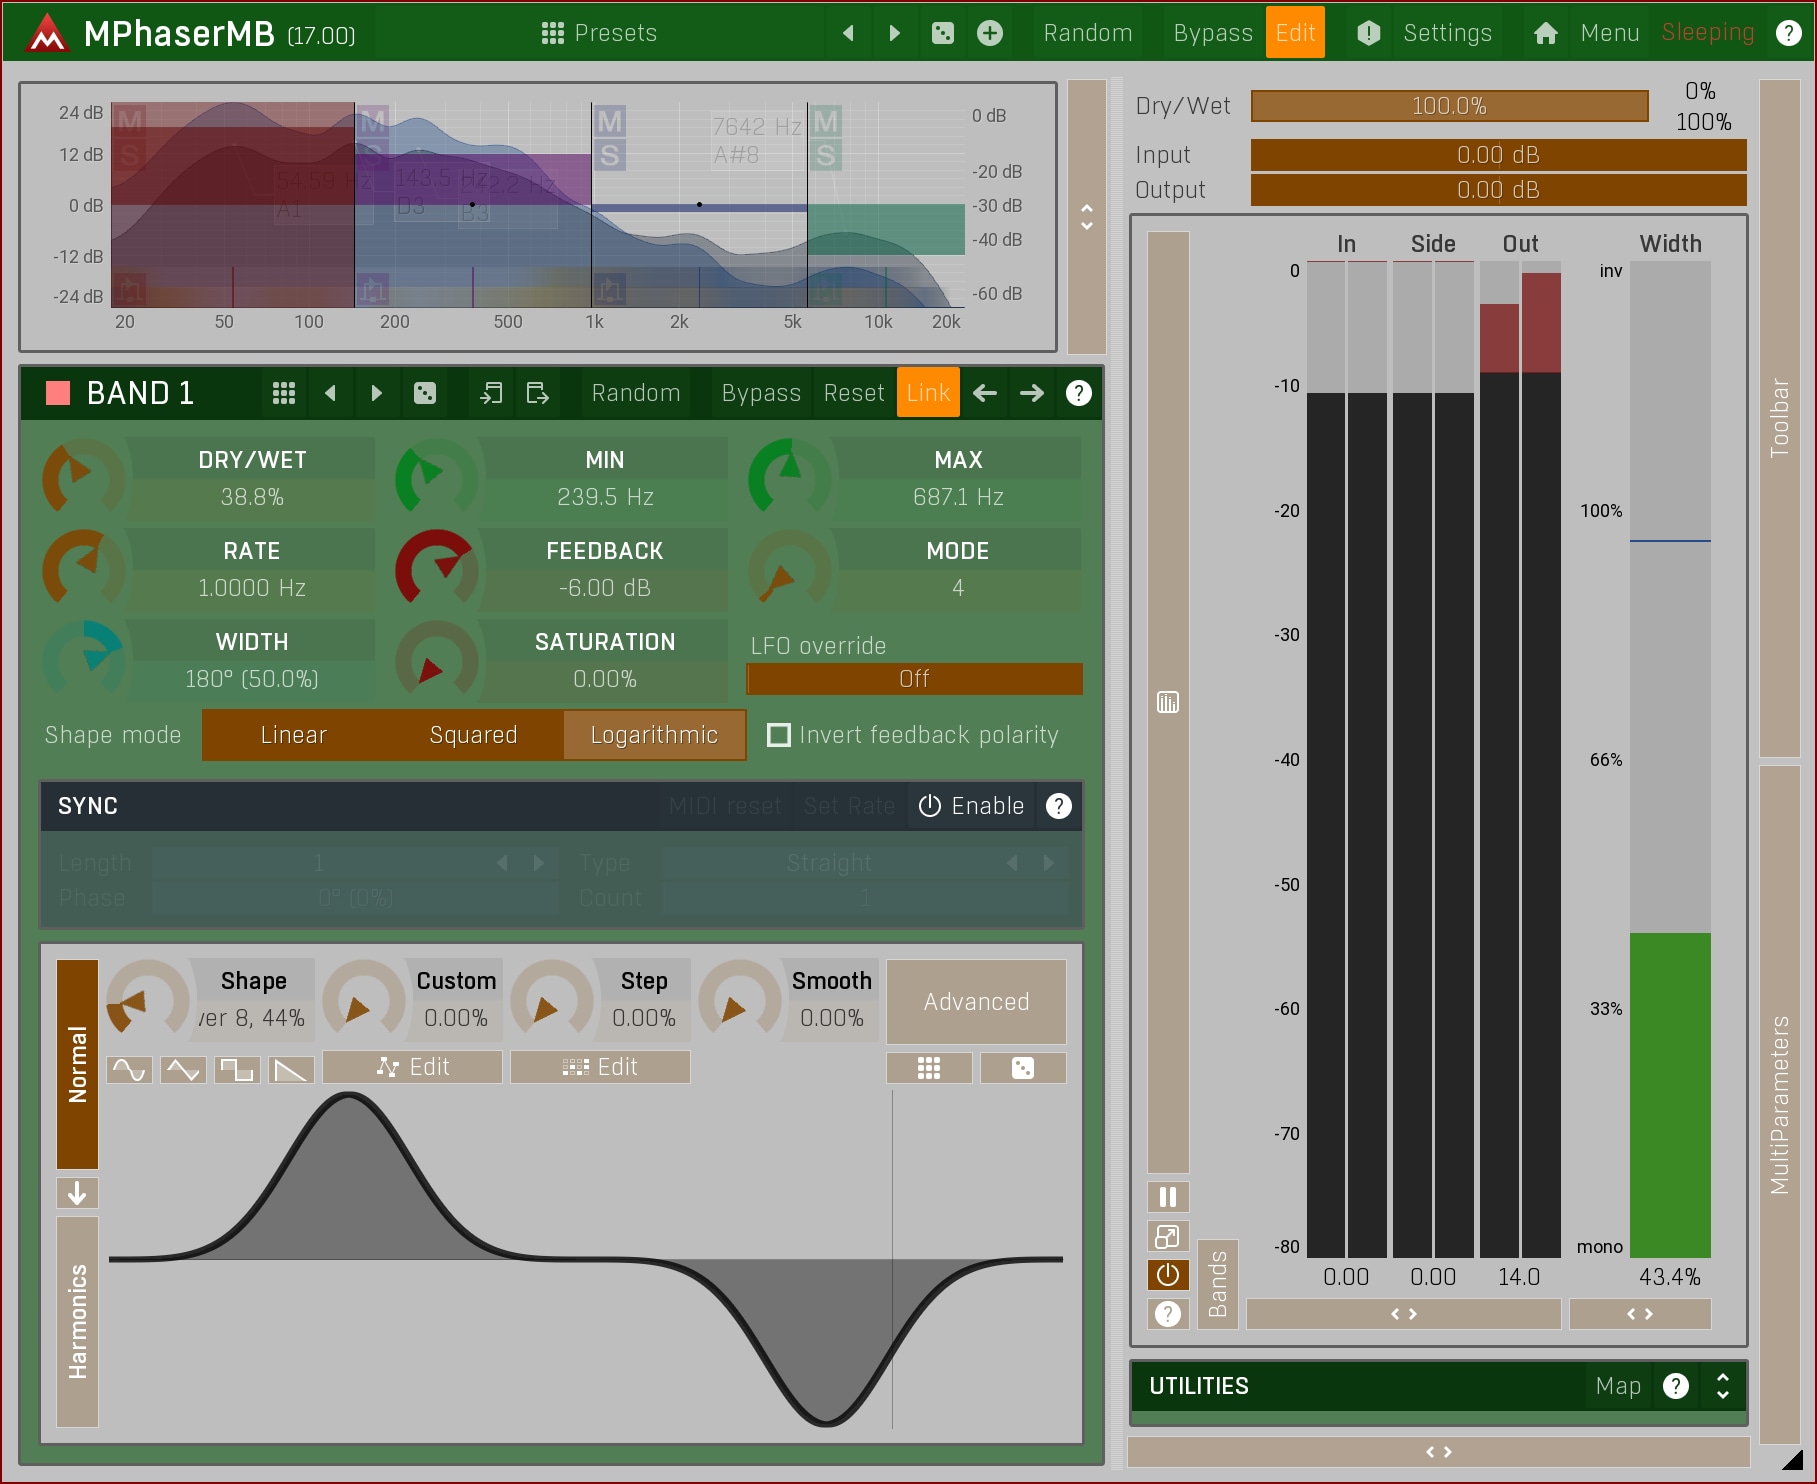
Task: Select the sine wave shape icon
Action: tap(130, 1070)
